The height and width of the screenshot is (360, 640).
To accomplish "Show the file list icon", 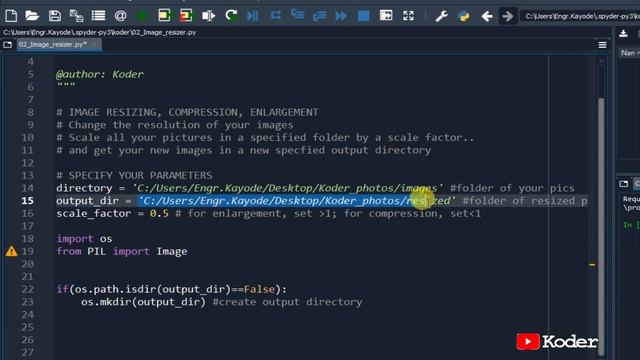I will click(x=98, y=16).
